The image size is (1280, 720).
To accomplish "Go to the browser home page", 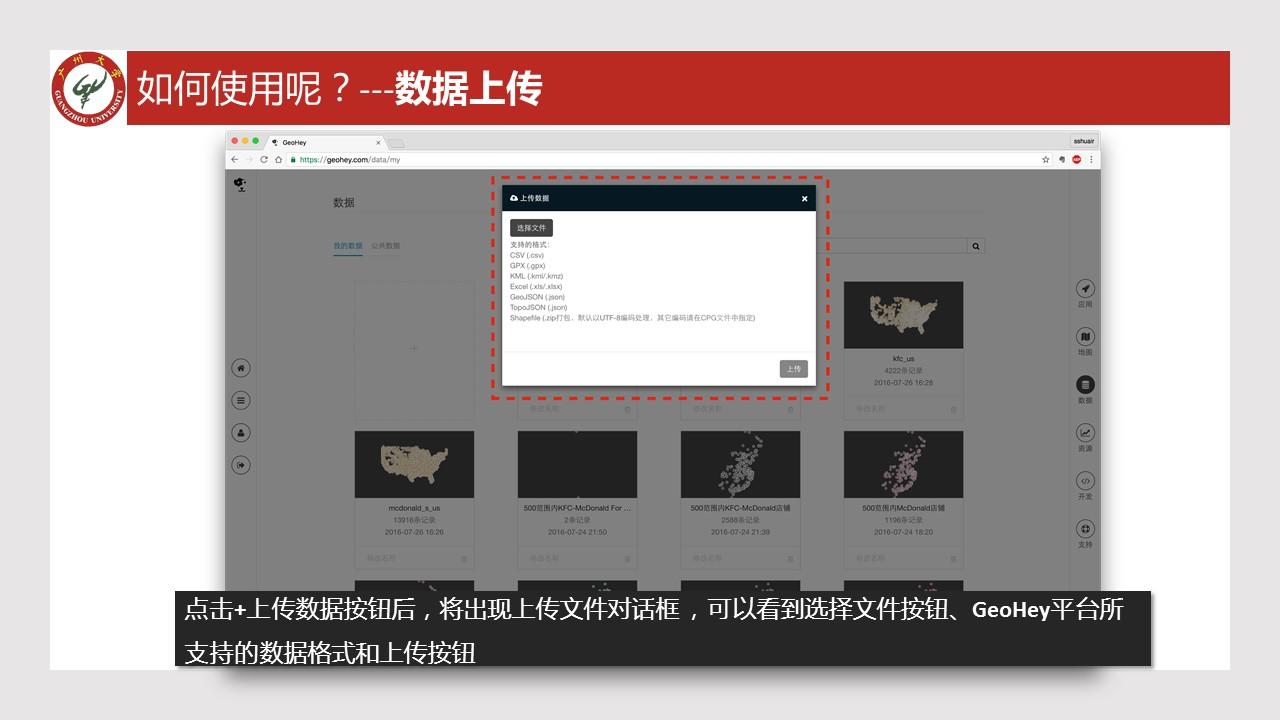I will point(278,159).
